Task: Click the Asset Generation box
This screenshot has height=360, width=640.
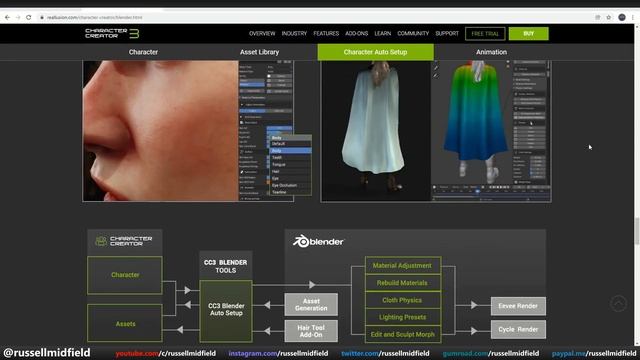Action: [x=311, y=304]
